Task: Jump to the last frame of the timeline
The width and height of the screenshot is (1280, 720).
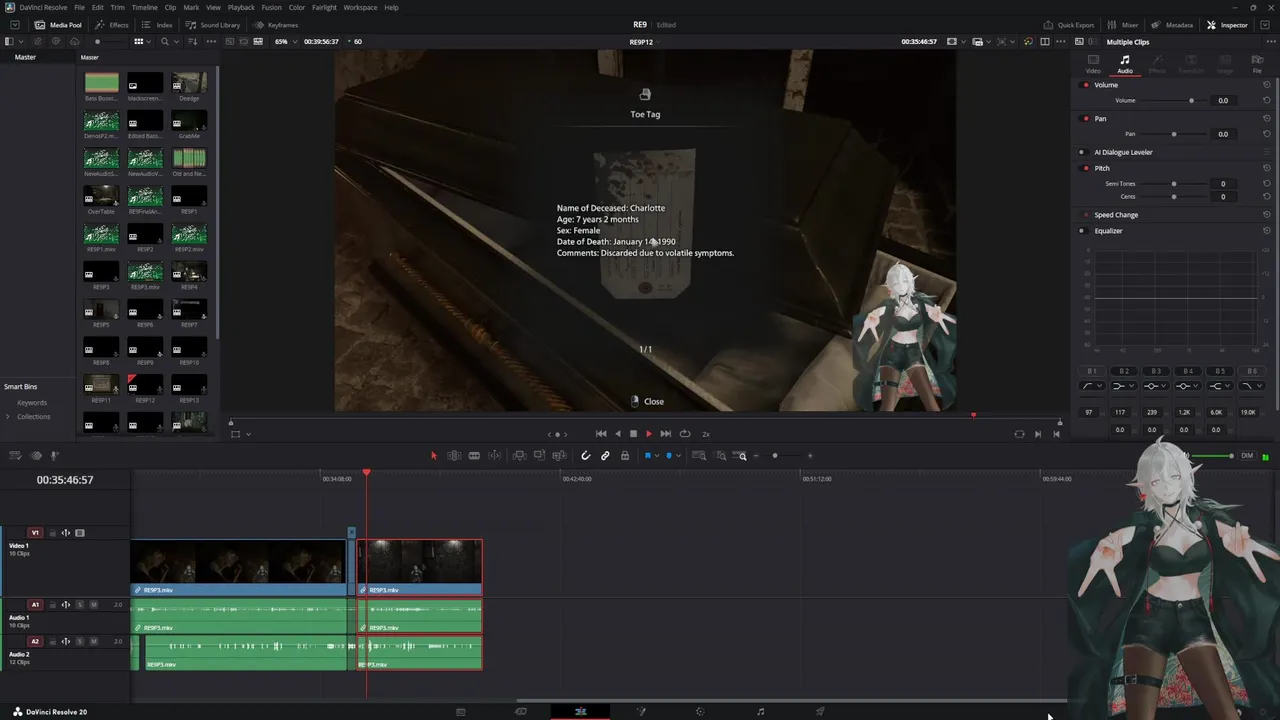Action: click(x=666, y=434)
